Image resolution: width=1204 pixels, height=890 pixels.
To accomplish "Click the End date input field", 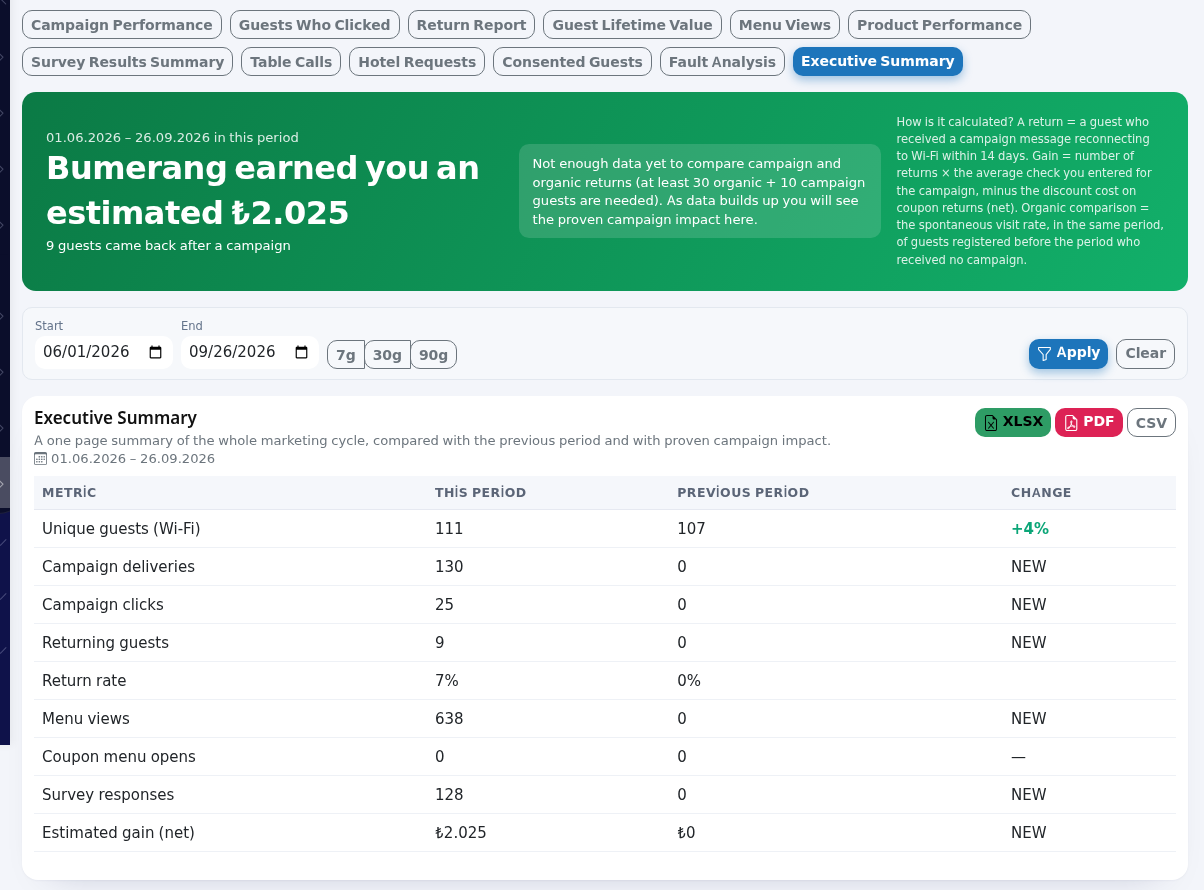I will click(250, 352).
